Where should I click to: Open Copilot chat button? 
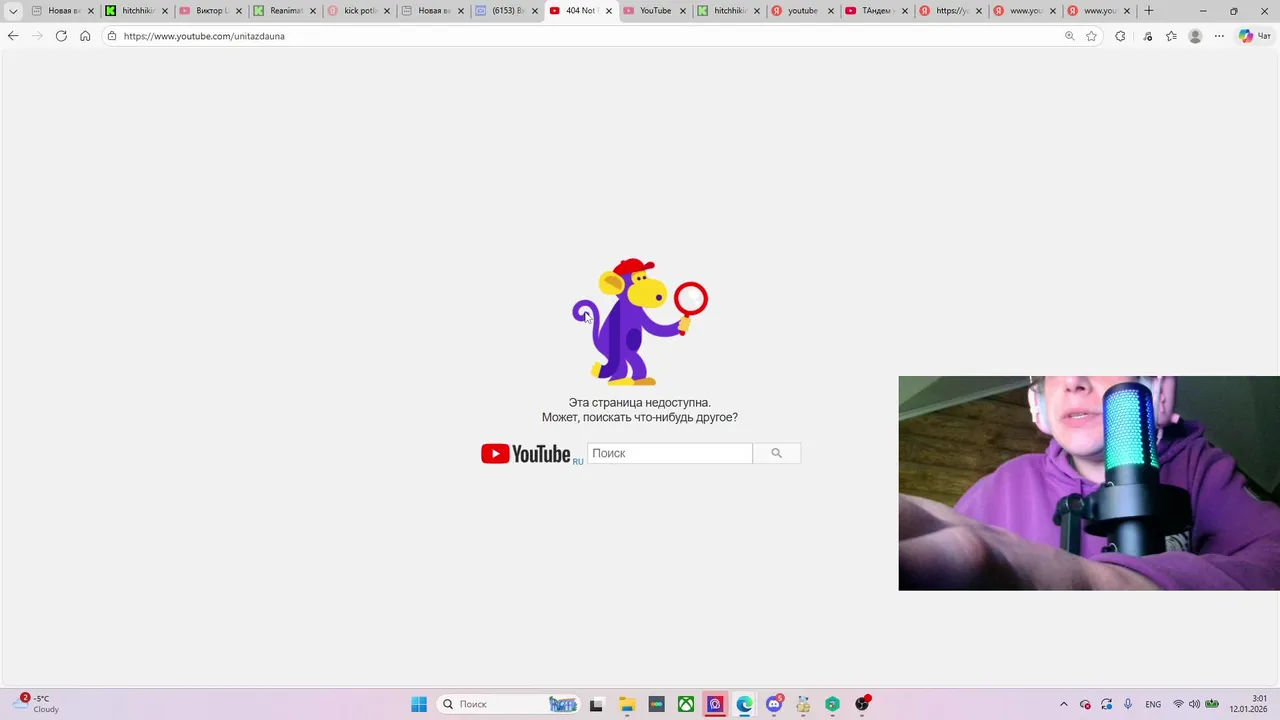point(1254,36)
